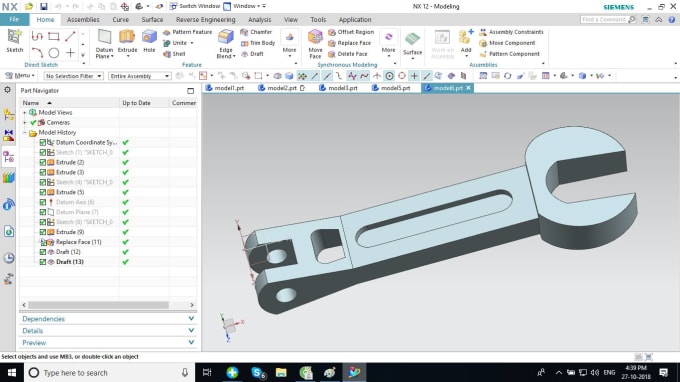Launch the Extrude feature tool
Image resolution: width=680 pixels, height=382 pixels.
click(x=127, y=41)
